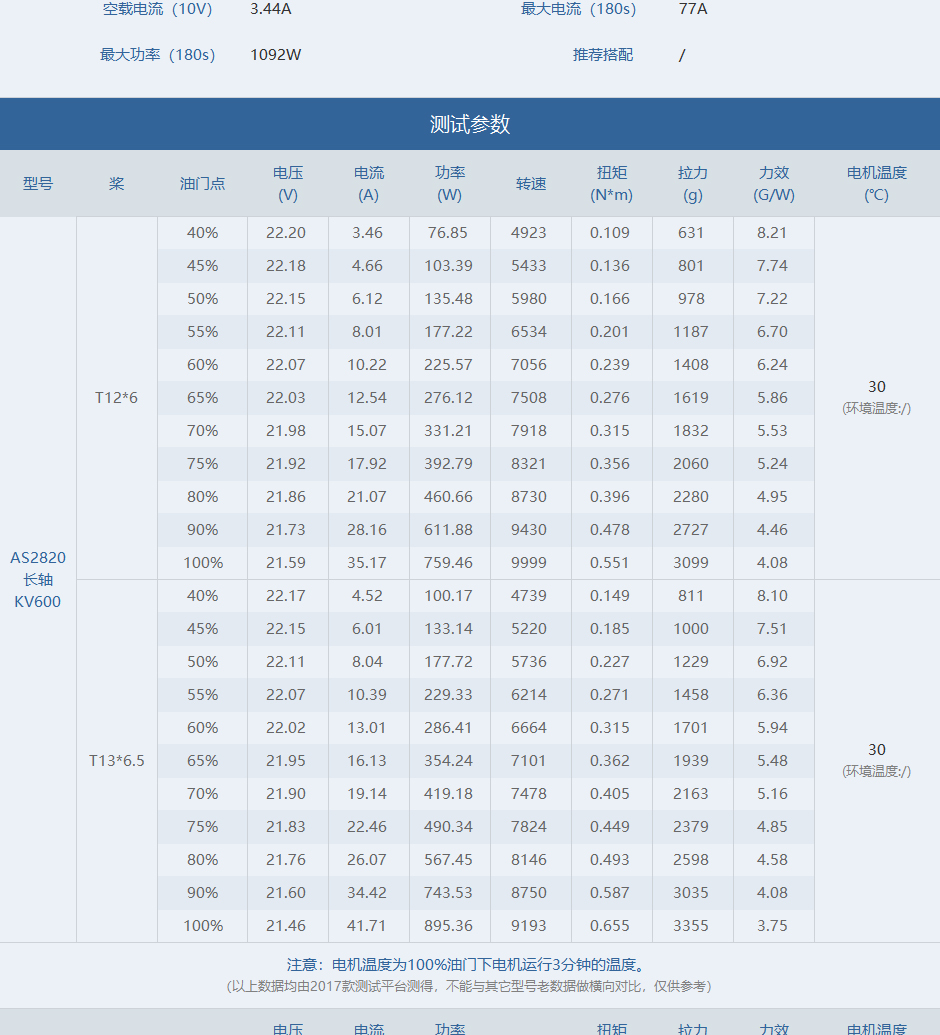Viewport: 940px width, 1035px height.
Task: Click the 77A max current value
Action: (x=693, y=10)
